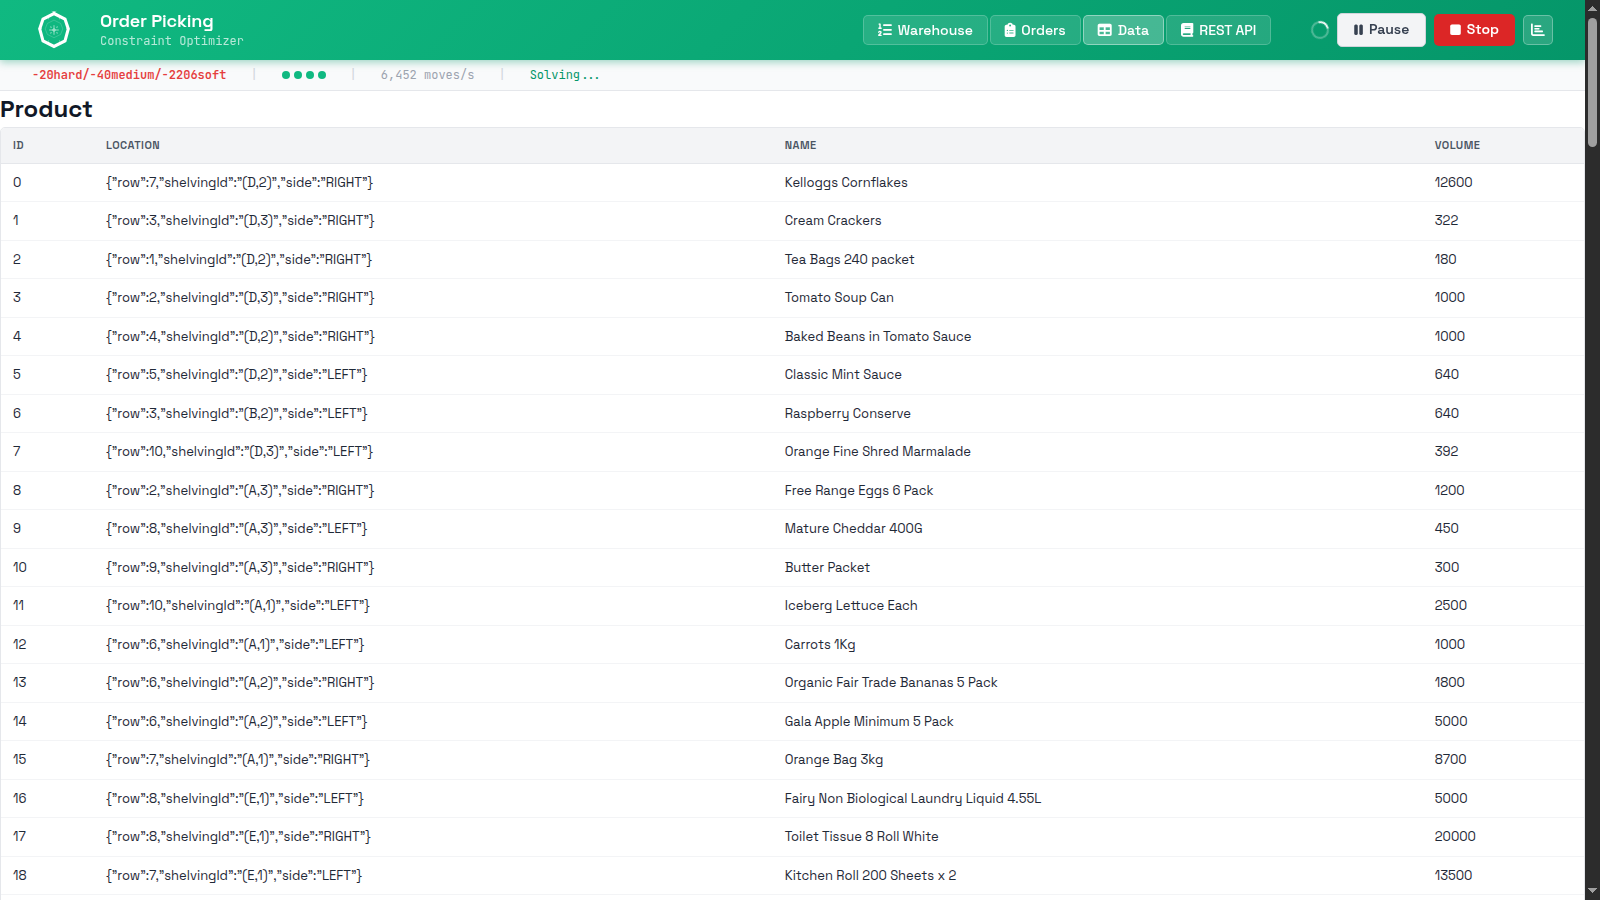This screenshot has height=900, width=1600.
Task: Click Toilet Tissue 8 Roll White
Action: point(861,836)
